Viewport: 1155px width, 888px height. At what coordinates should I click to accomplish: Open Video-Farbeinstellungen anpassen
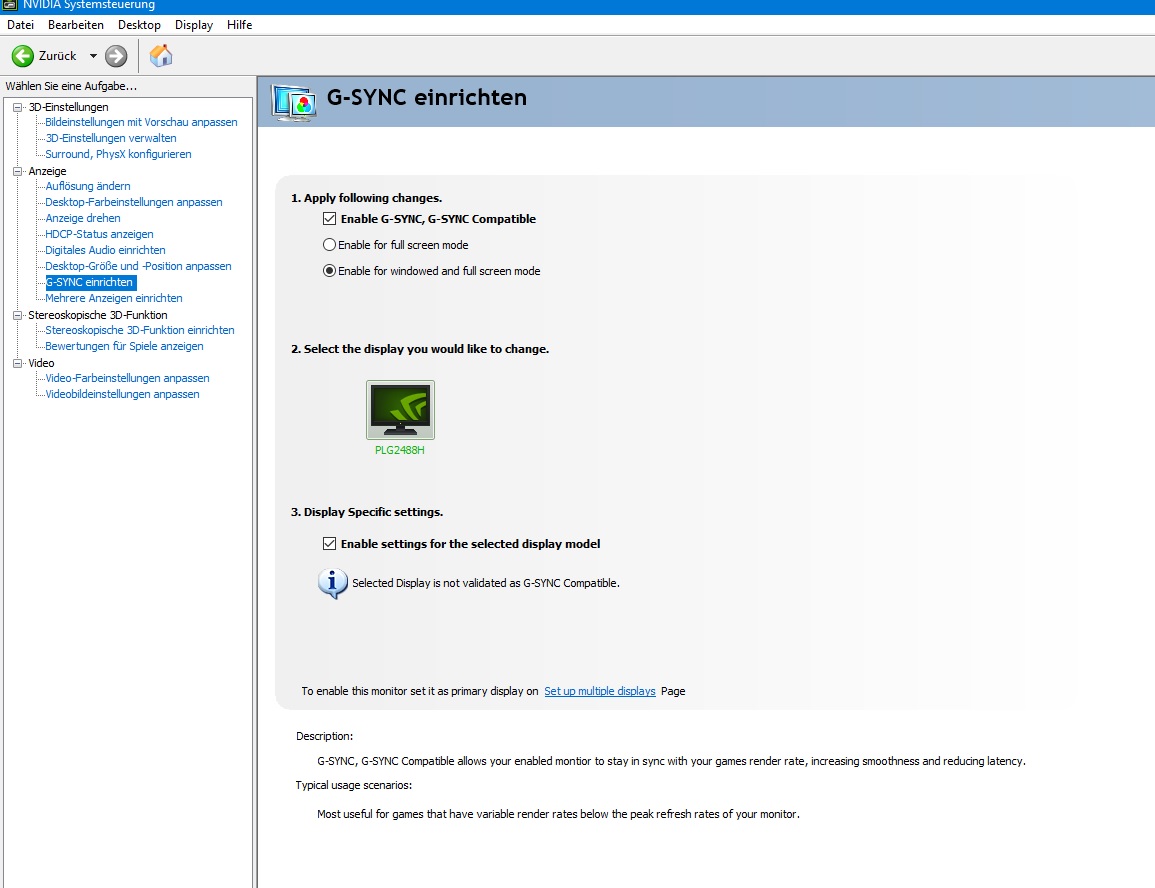[x=127, y=378]
